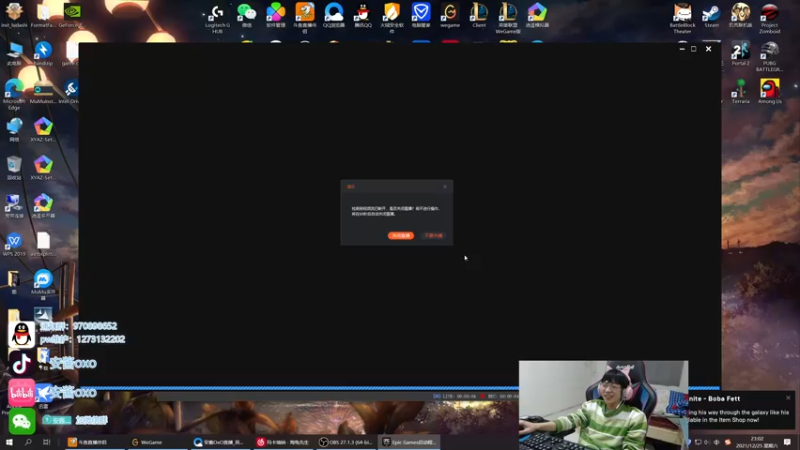This screenshot has height=450, width=800.
Task: Open the taskbar search icon
Action: pos(28,442)
